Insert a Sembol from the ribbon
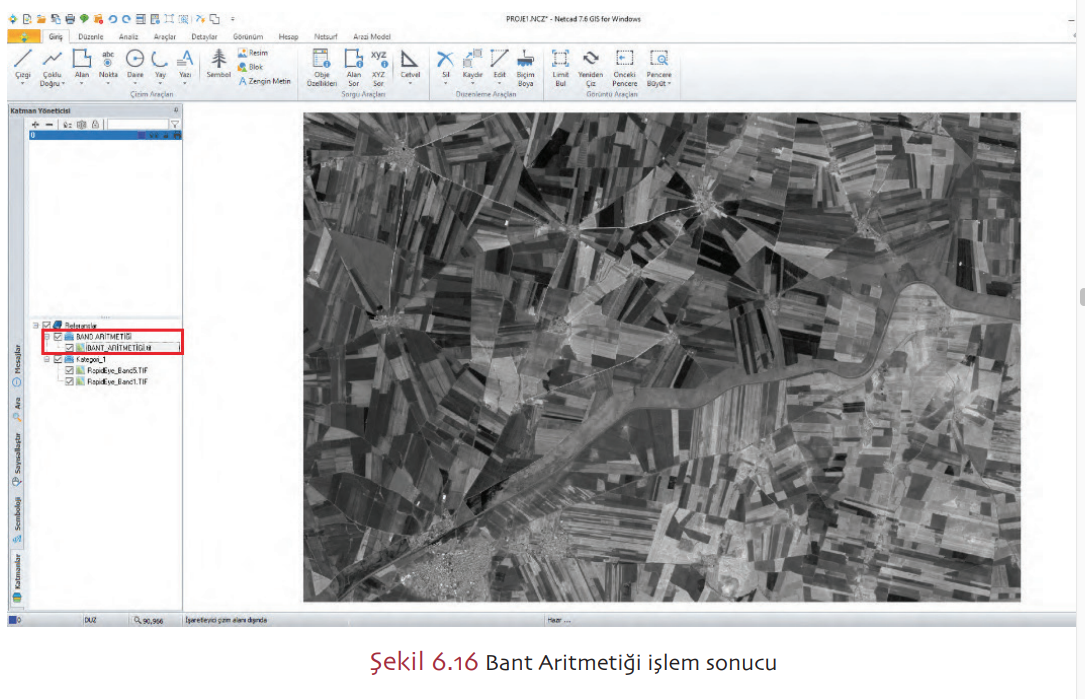Image resolution: width=1085 pixels, height=699 pixels. 218,62
